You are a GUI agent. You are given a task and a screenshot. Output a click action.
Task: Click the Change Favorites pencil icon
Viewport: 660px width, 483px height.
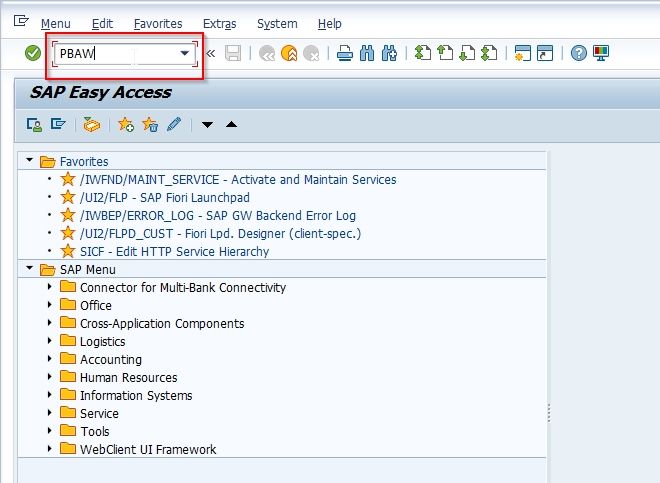pos(174,124)
